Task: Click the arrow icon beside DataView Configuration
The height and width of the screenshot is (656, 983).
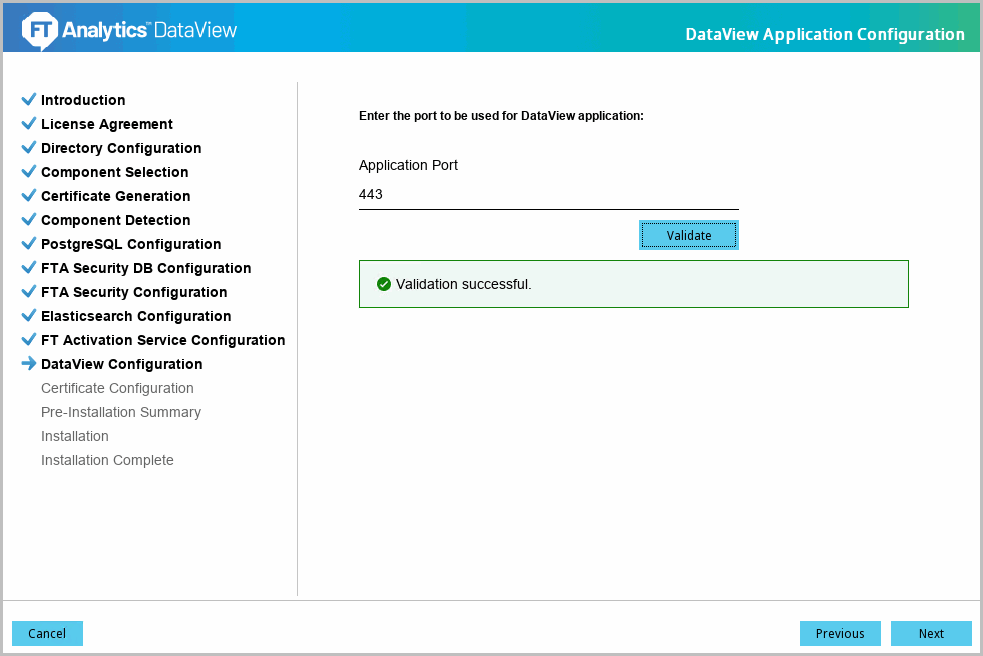Action: point(29,364)
